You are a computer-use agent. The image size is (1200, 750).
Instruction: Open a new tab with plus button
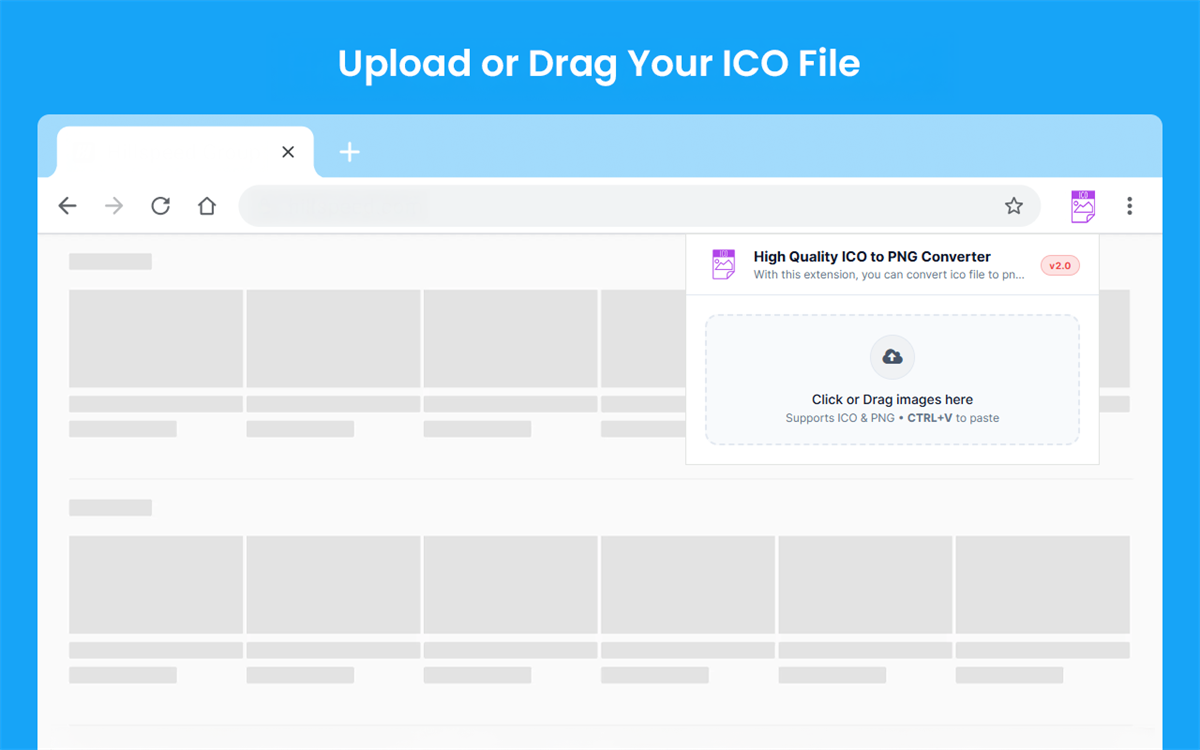[349, 152]
